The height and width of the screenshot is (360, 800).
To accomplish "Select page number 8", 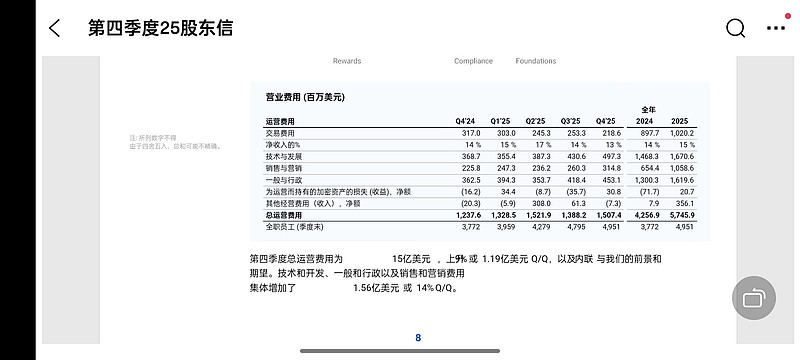I will [418, 338].
